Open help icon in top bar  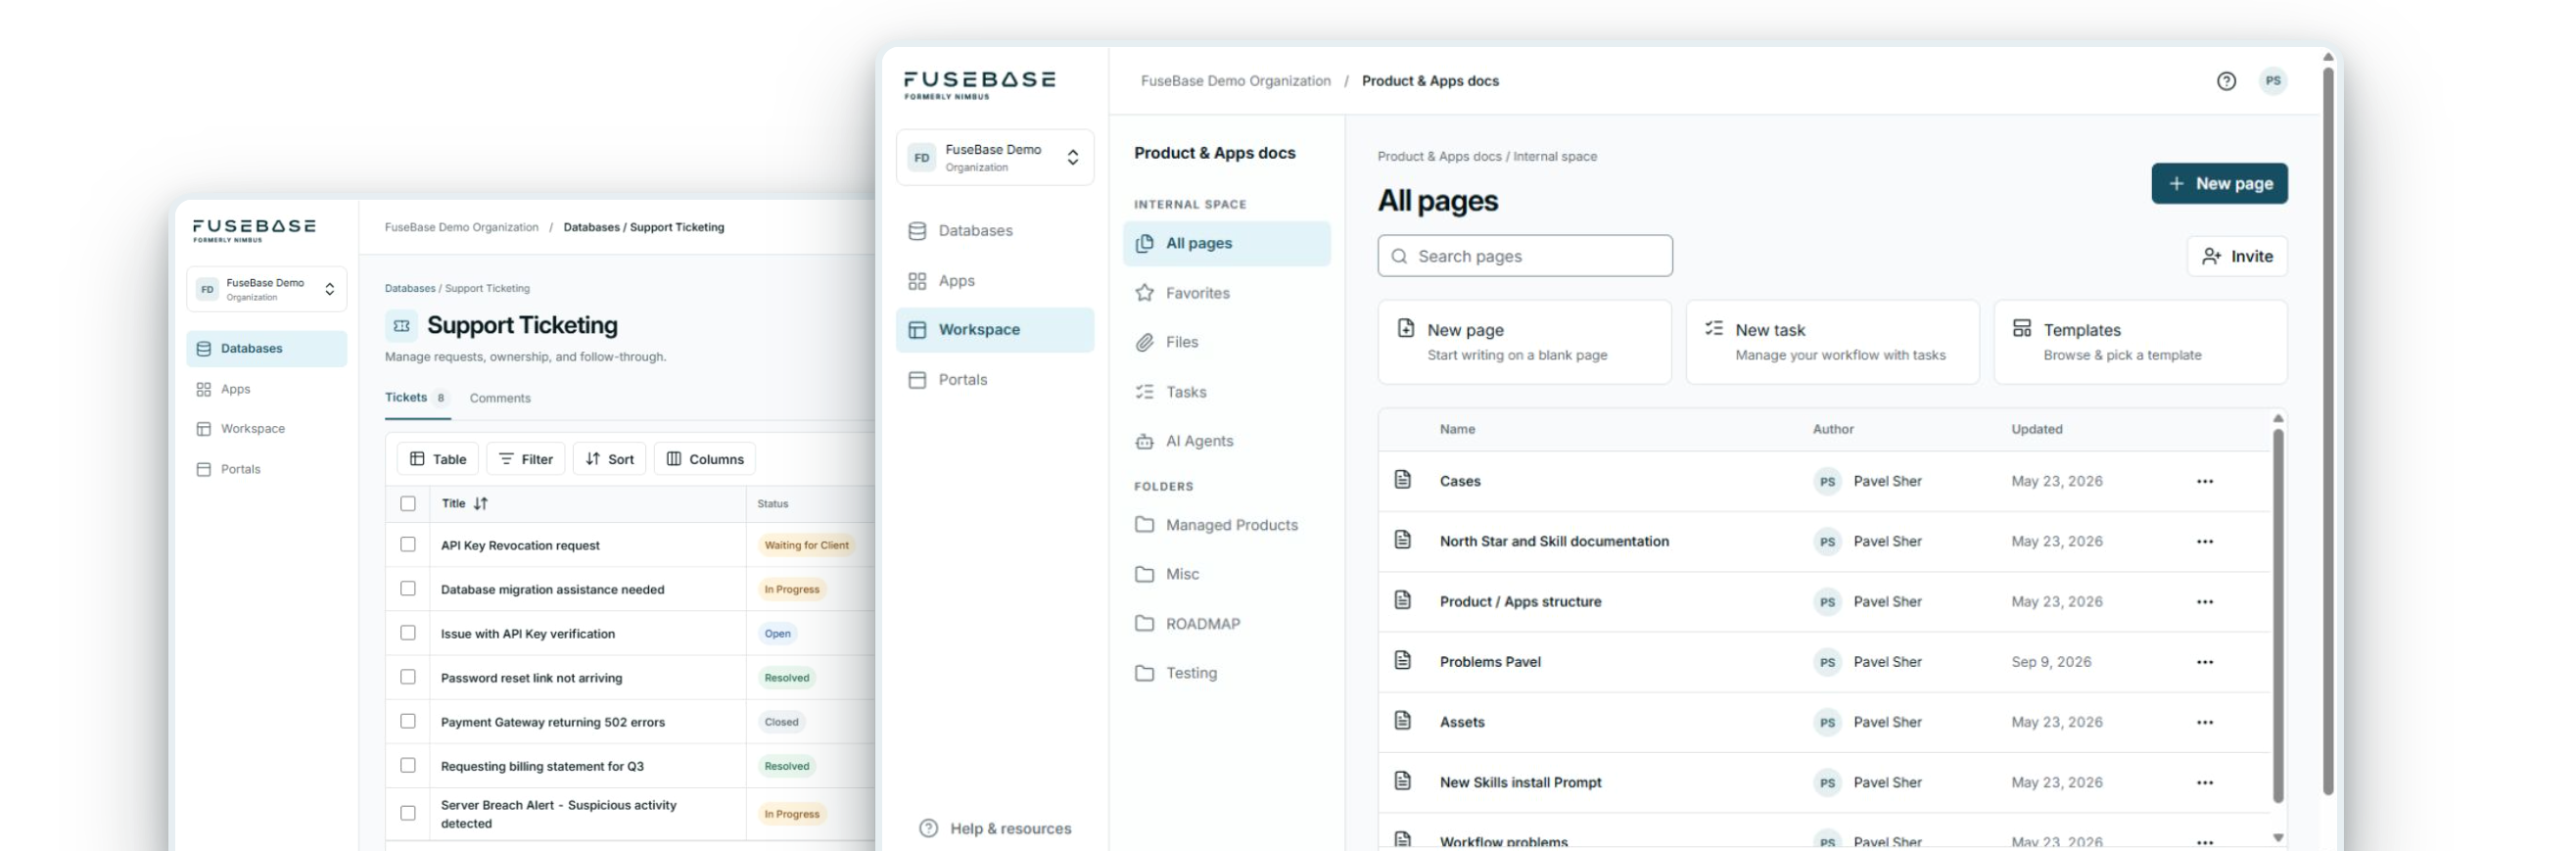(2226, 81)
